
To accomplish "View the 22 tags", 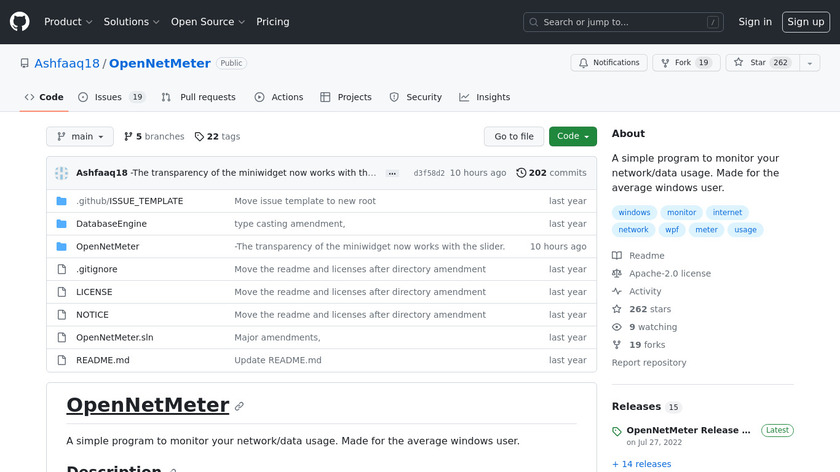I will point(218,136).
